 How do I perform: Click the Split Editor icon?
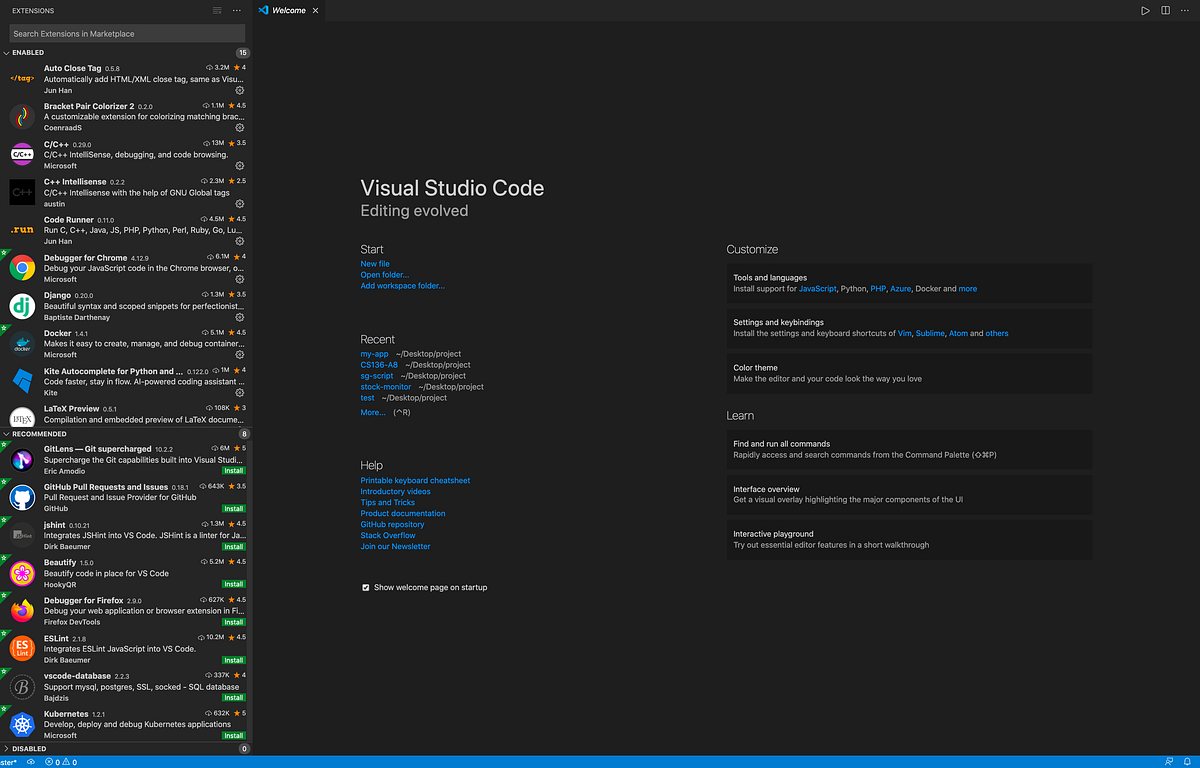1165,10
